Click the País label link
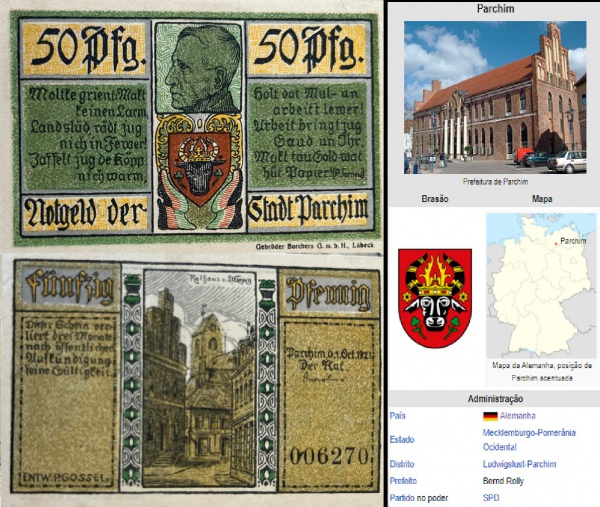Image resolution: width=600 pixels, height=507 pixels. (x=397, y=416)
